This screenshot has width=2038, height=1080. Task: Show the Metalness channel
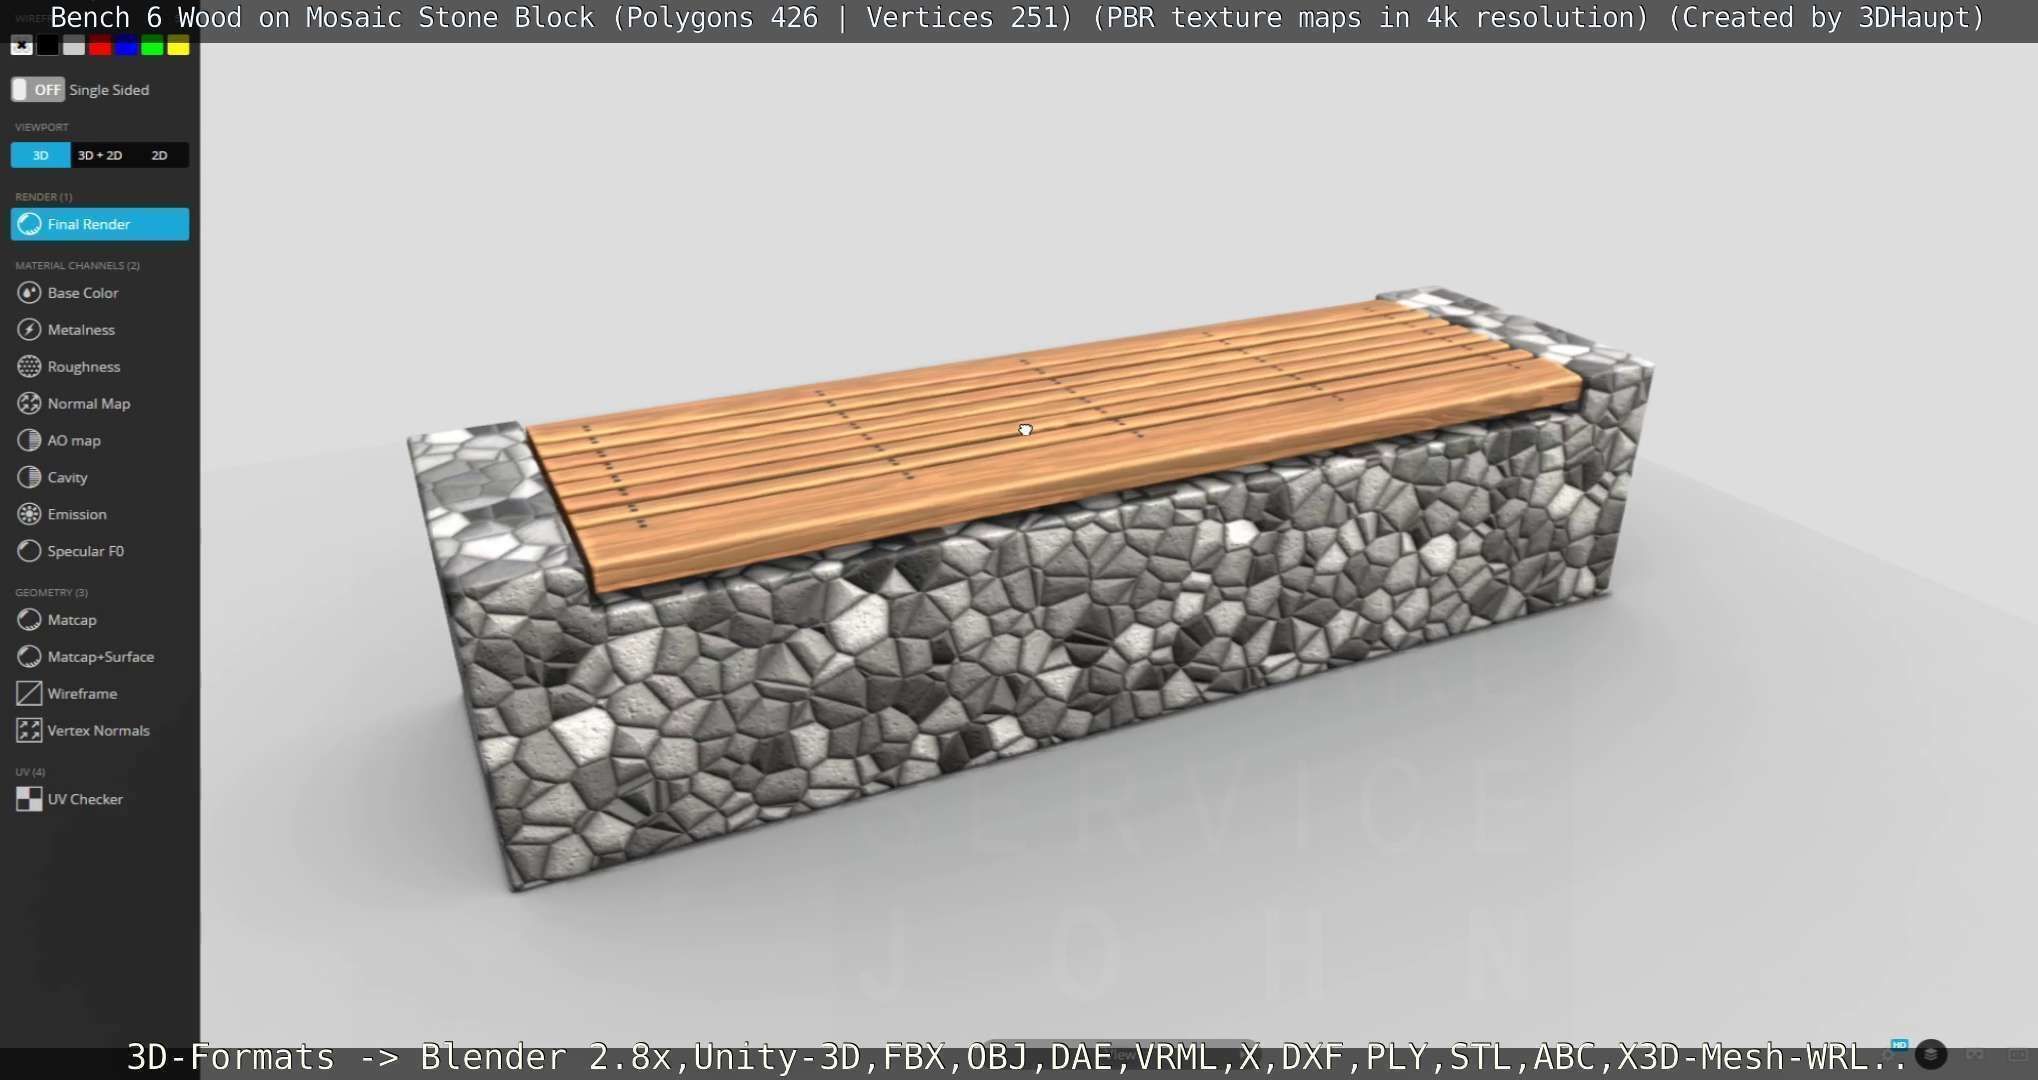point(66,330)
